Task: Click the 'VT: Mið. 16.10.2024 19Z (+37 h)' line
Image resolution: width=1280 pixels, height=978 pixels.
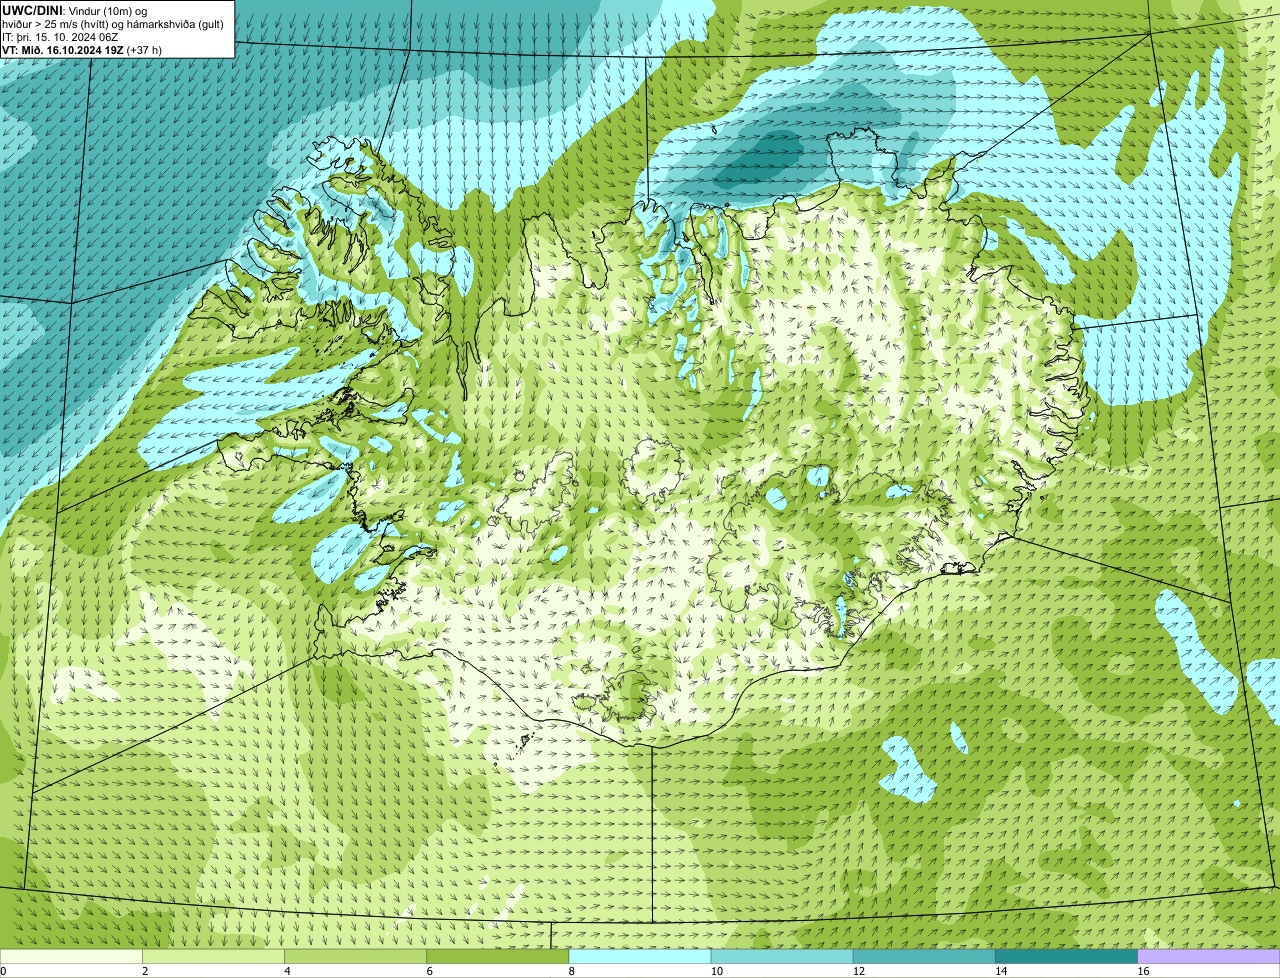Action: pos(82,49)
